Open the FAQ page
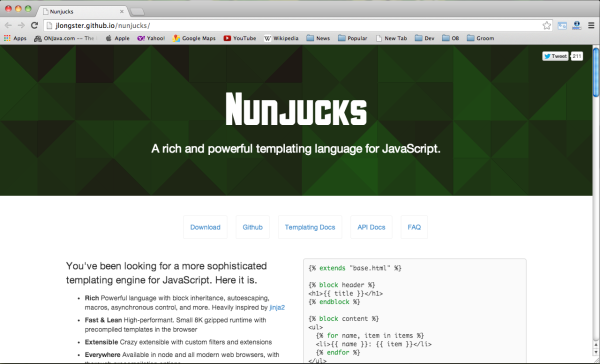 coord(414,227)
